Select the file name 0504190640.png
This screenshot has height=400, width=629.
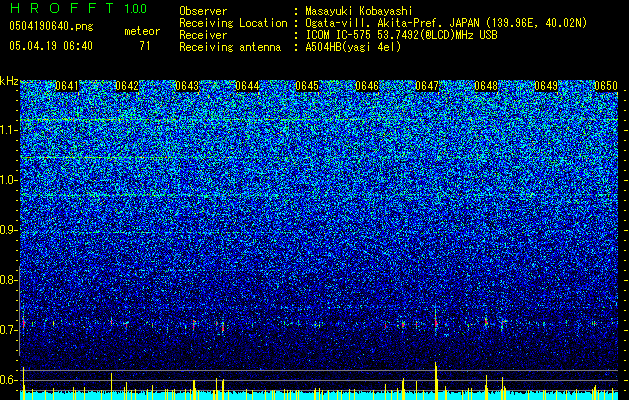pyautogui.click(x=51, y=26)
